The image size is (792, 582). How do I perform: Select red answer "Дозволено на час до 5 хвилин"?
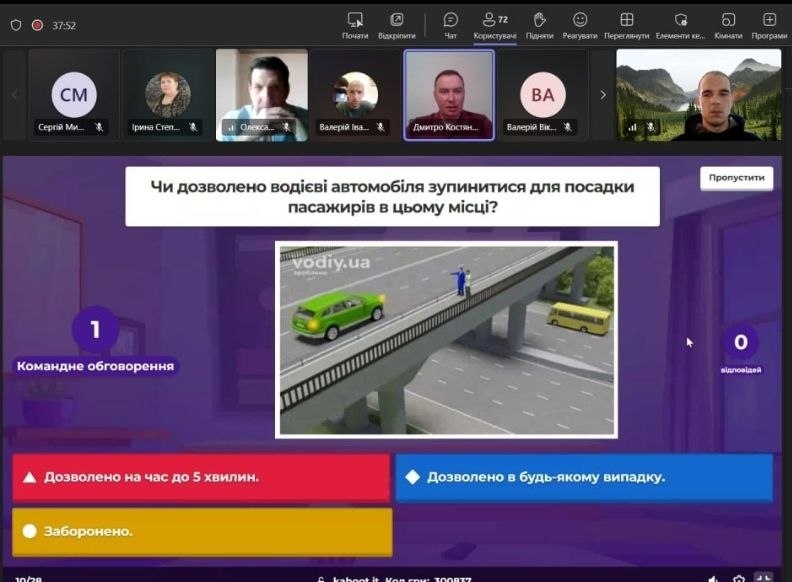pos(201,477)
